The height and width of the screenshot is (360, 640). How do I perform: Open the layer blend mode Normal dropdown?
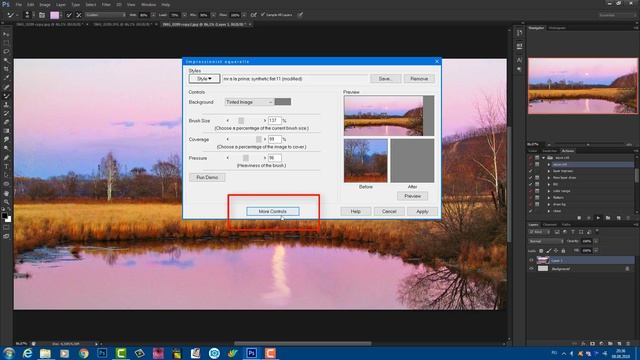click(546, 241)
